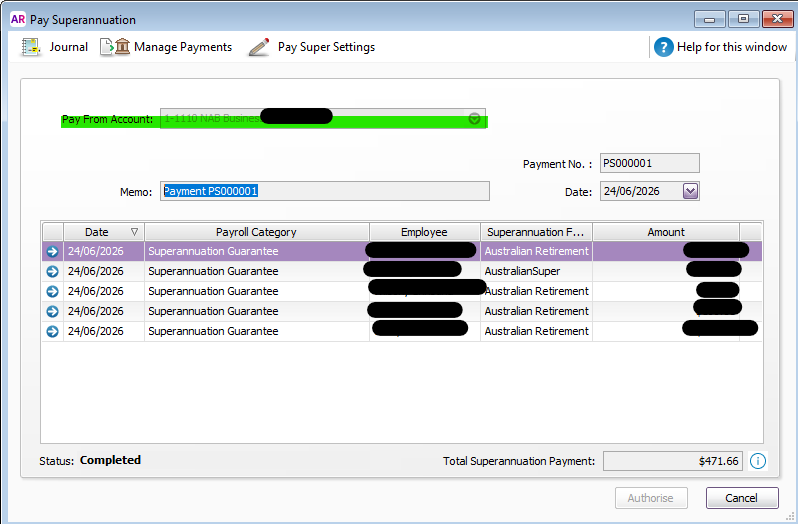The height and width of the screenshot is (524, 798).
Task: Click the Total Superannuation Payment field
Action: [672, 461]
